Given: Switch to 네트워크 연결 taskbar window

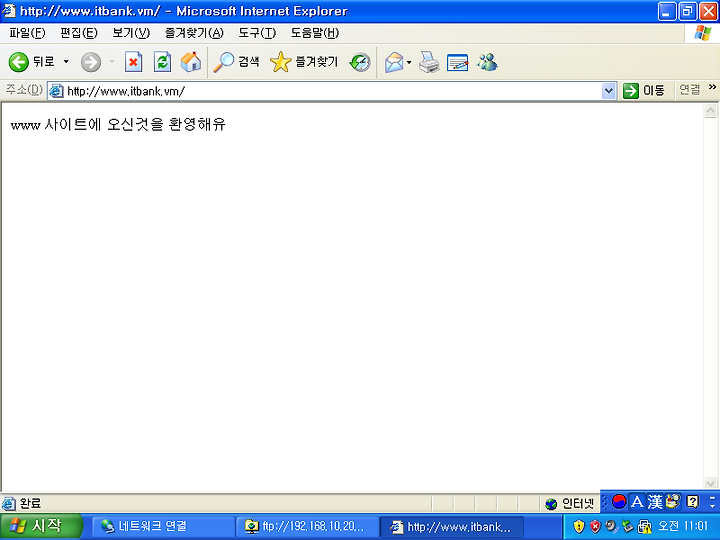Looking at the screenshot, I should coord(163,526).
